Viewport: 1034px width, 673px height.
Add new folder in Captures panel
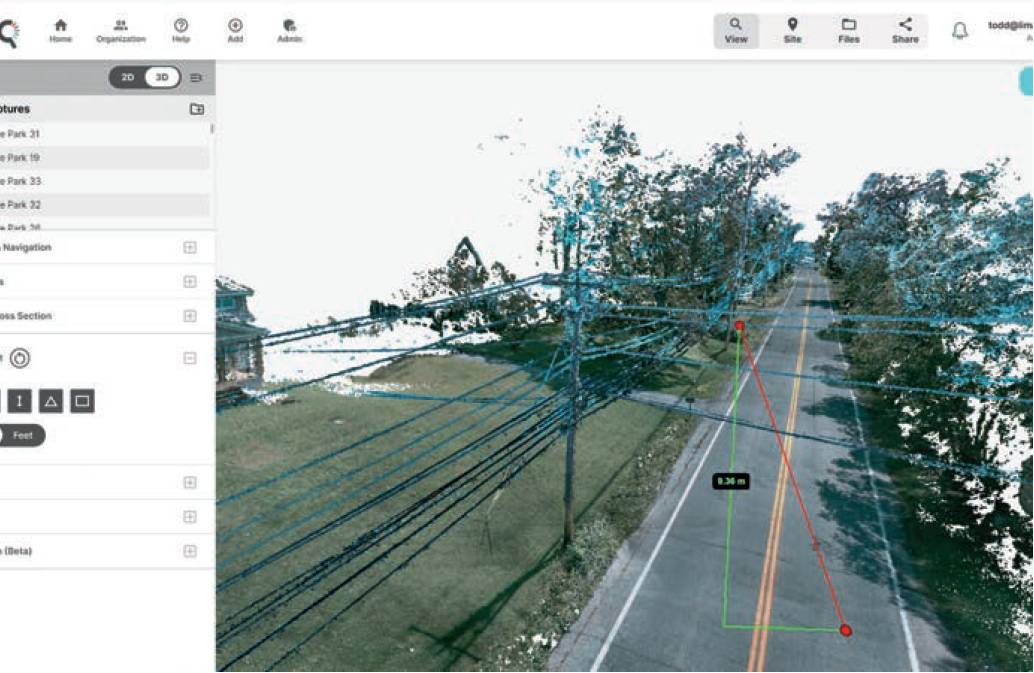point(197,109)
